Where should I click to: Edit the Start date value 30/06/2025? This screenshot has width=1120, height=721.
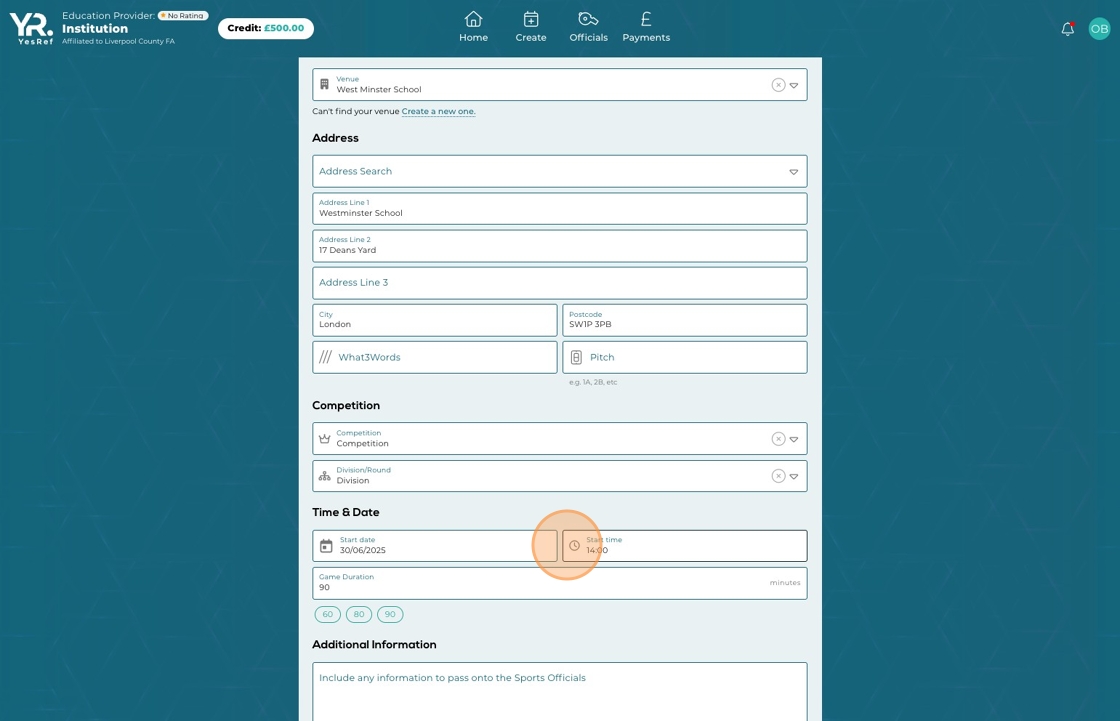tap(363, 550)
